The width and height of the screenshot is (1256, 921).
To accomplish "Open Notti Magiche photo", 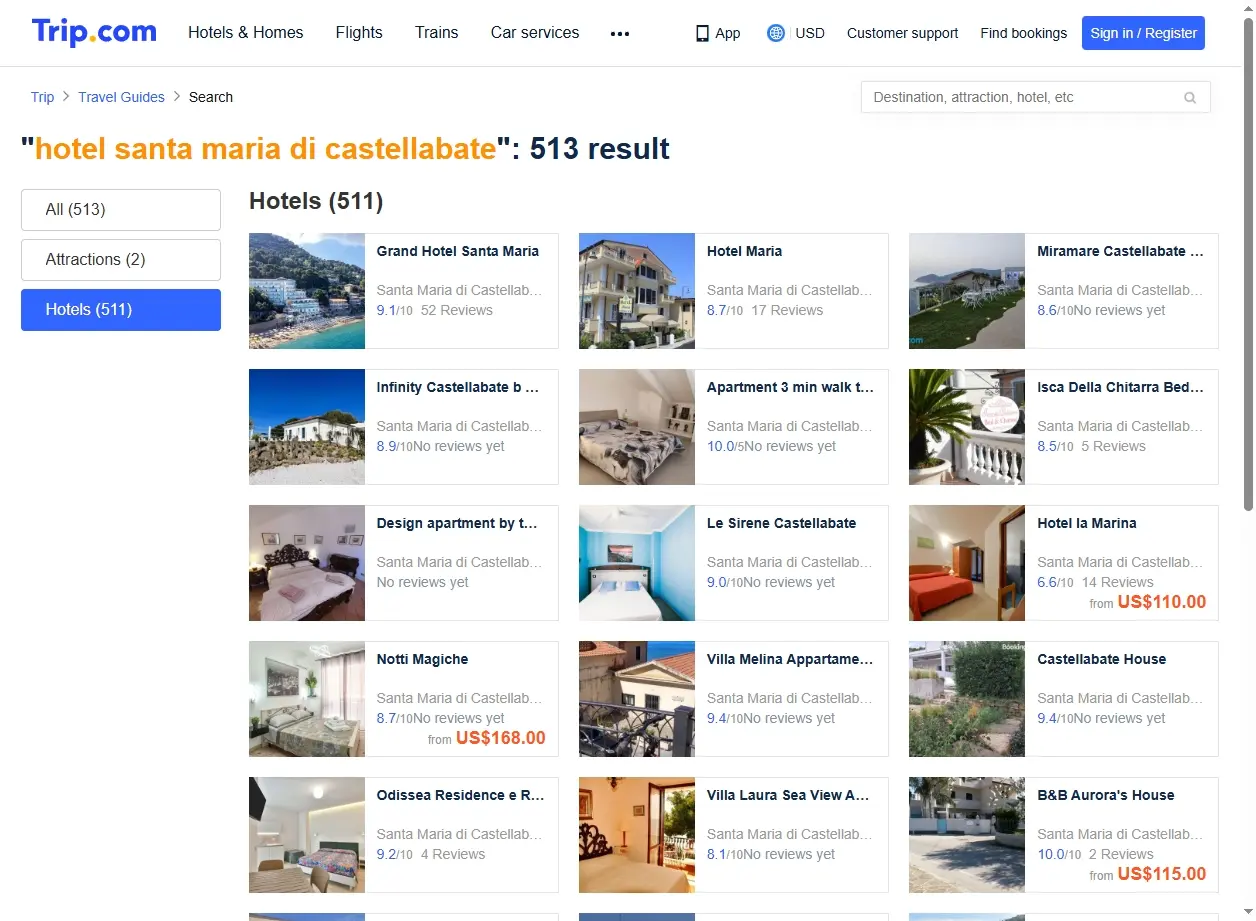I will [307, 699].
